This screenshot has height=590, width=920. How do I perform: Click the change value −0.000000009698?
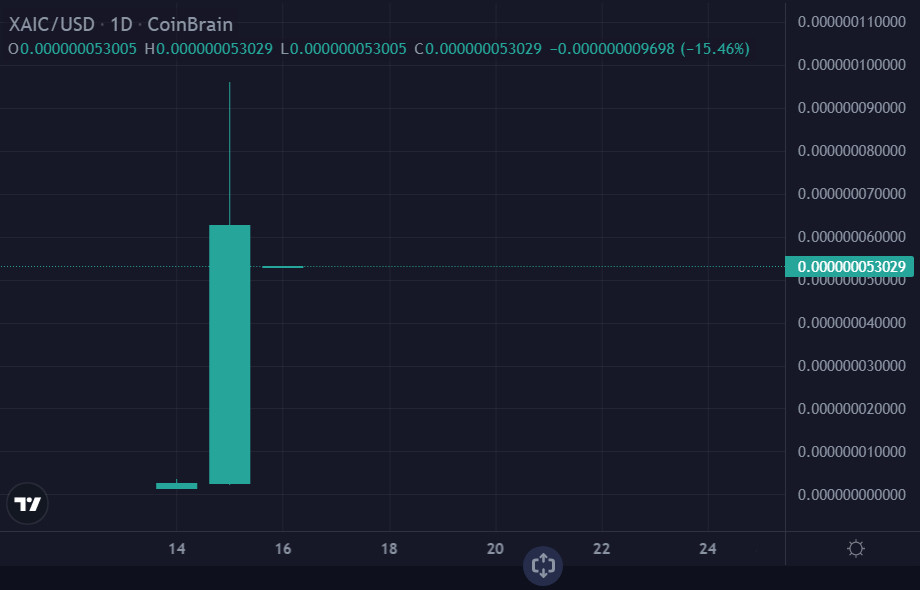point(612,49)
